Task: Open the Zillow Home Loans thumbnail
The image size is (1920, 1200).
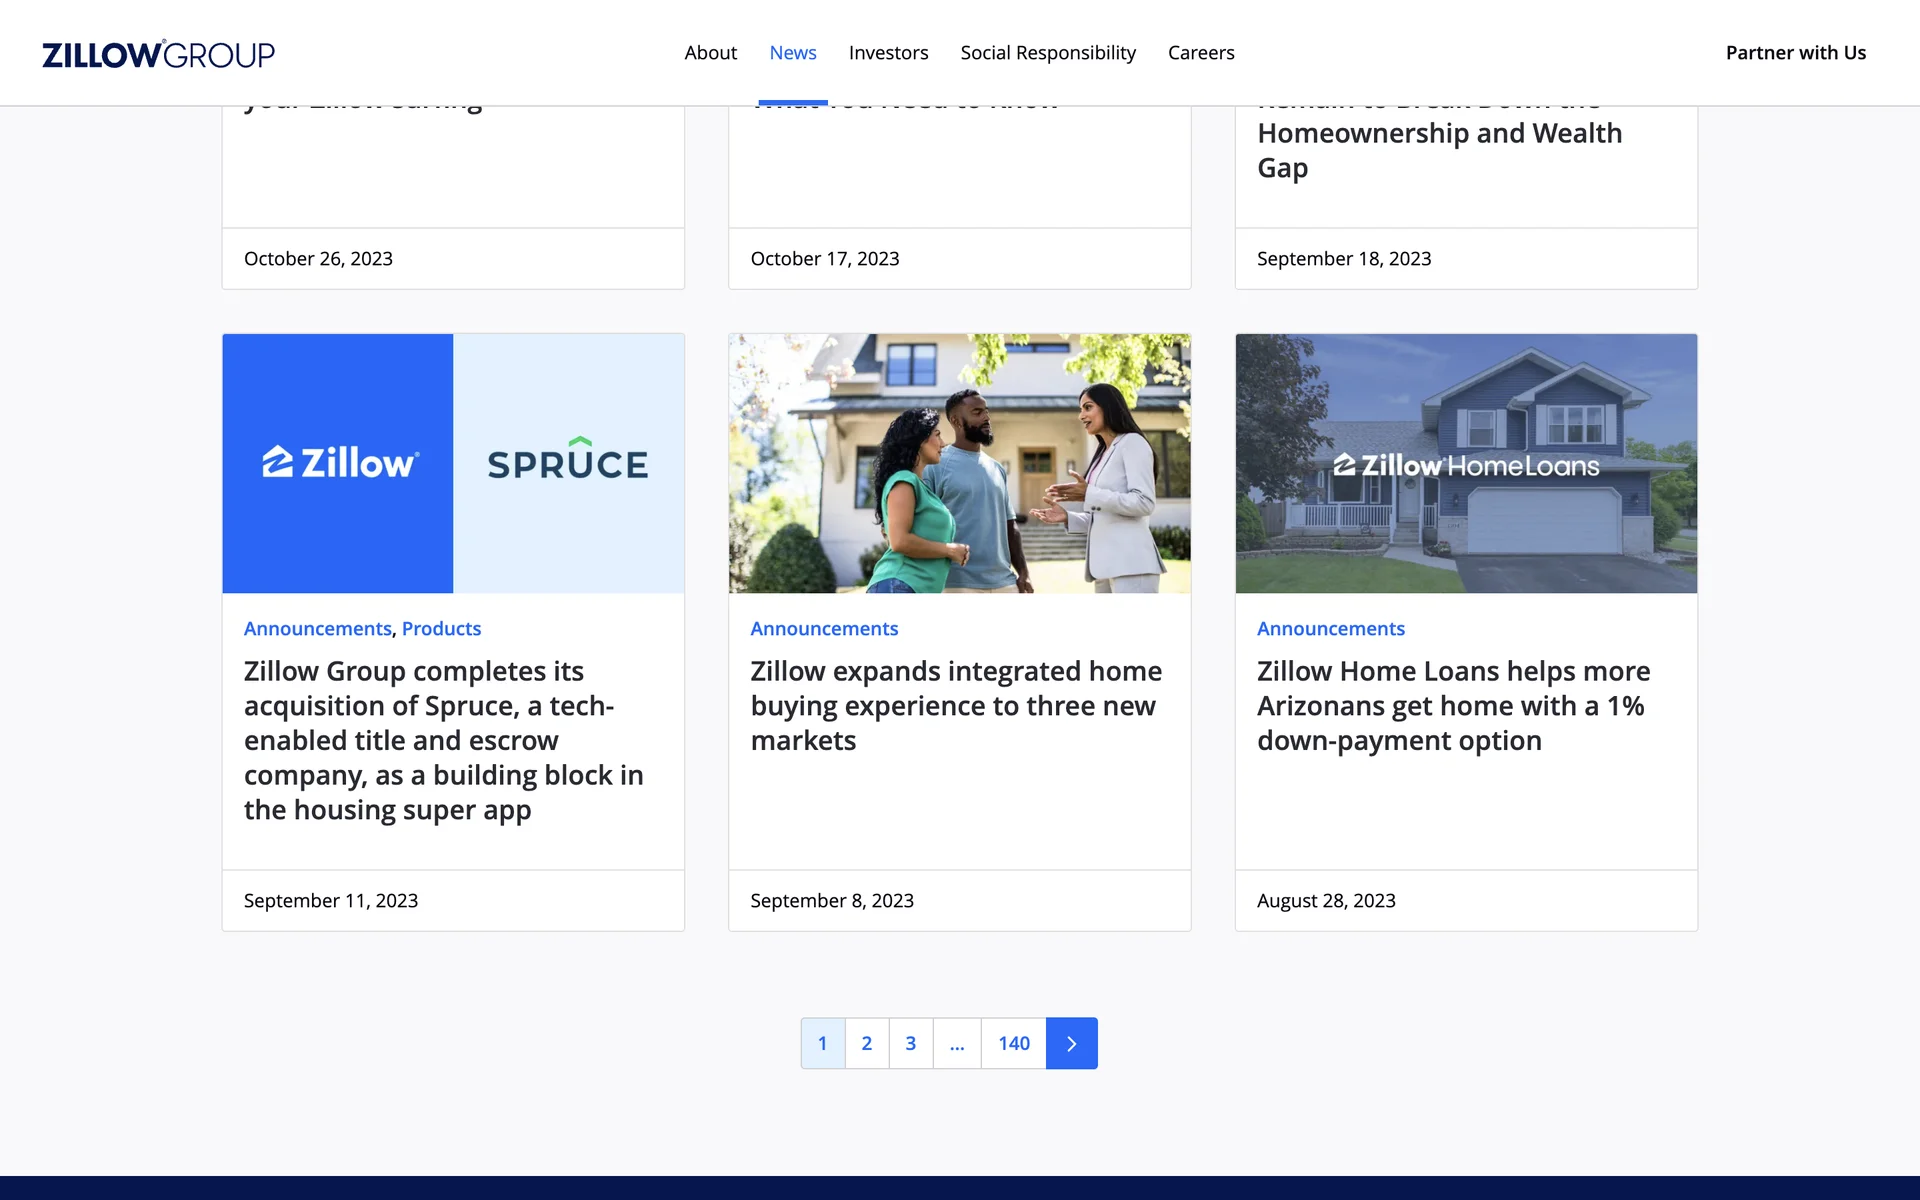Action: (1466, 463)
